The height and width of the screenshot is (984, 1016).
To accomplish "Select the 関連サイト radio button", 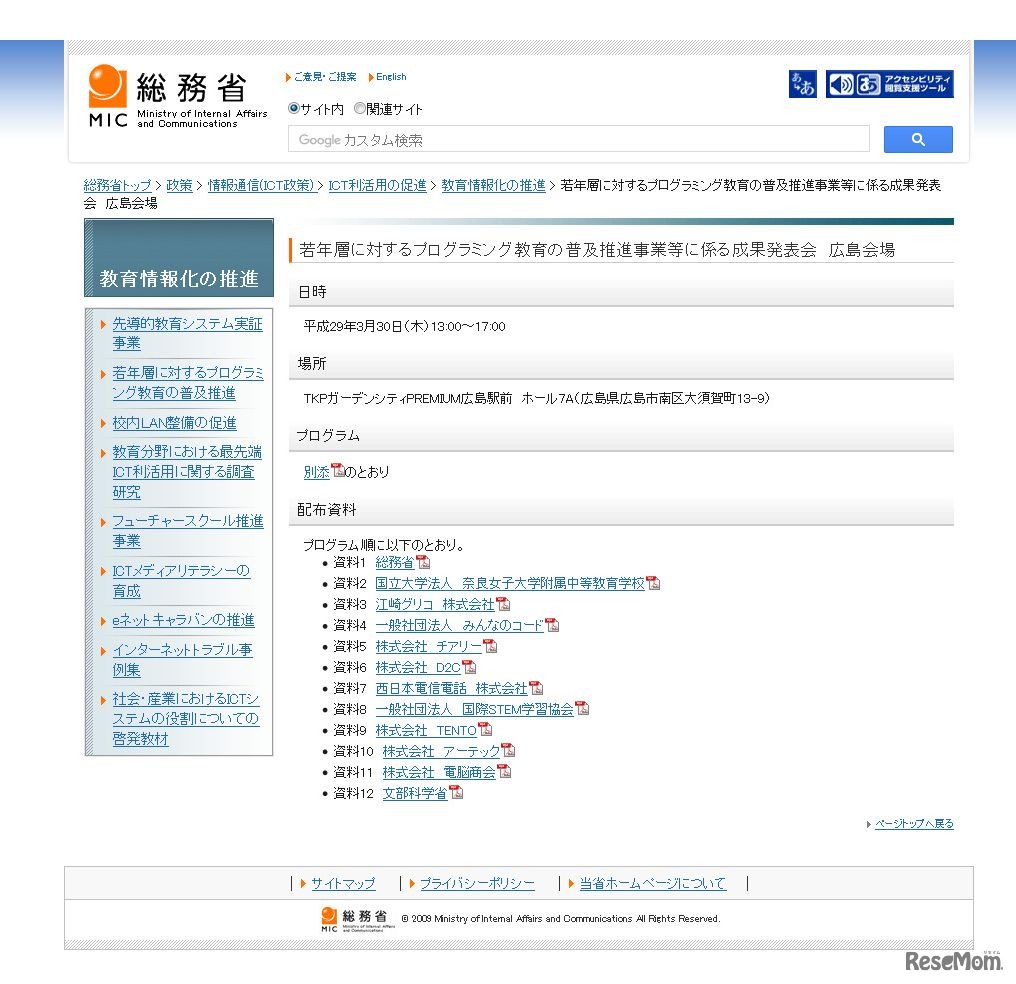I will 360,108.
